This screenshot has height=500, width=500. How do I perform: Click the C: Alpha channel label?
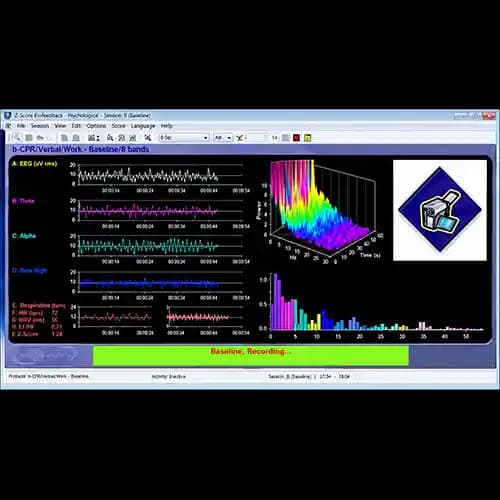click(x=24, y=236)
